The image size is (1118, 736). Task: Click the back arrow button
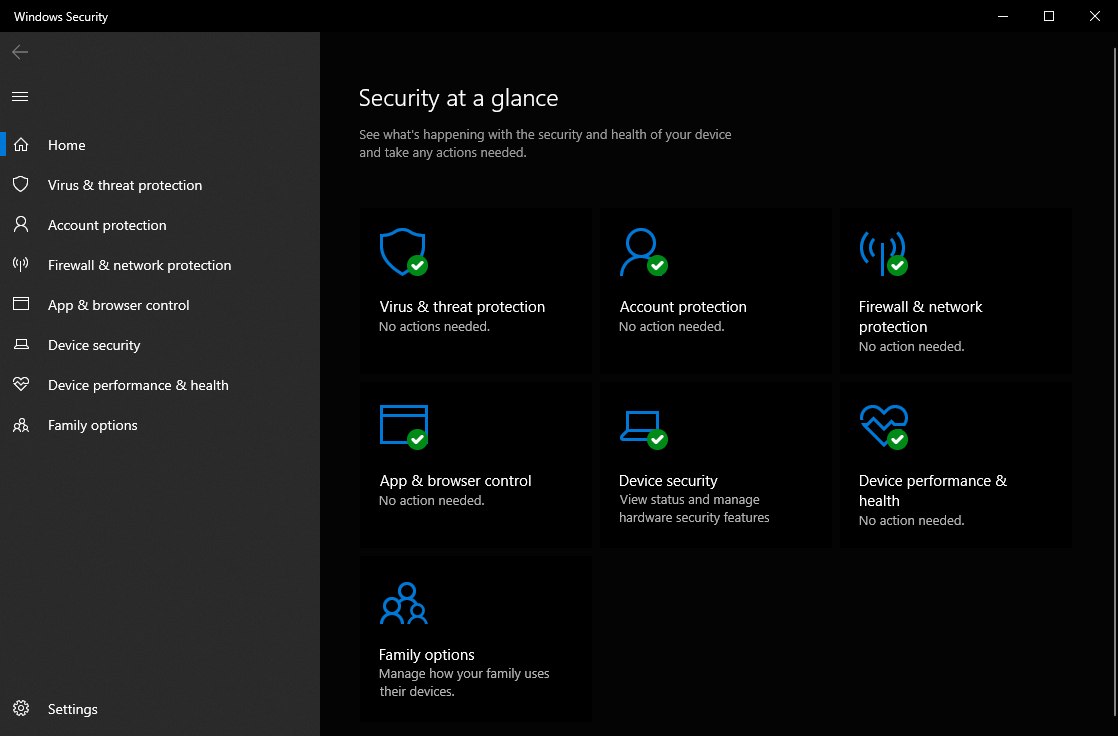(x=20, y=52)
